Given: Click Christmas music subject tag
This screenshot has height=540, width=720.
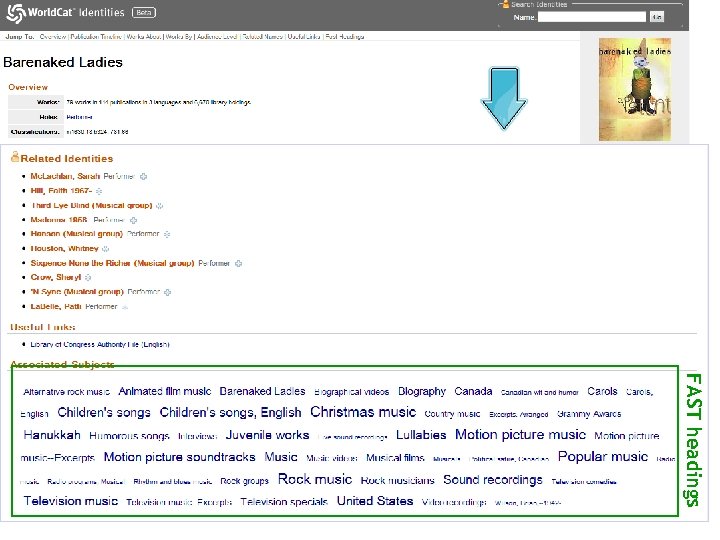Looking at the screenshot, I should coord(363,412).
